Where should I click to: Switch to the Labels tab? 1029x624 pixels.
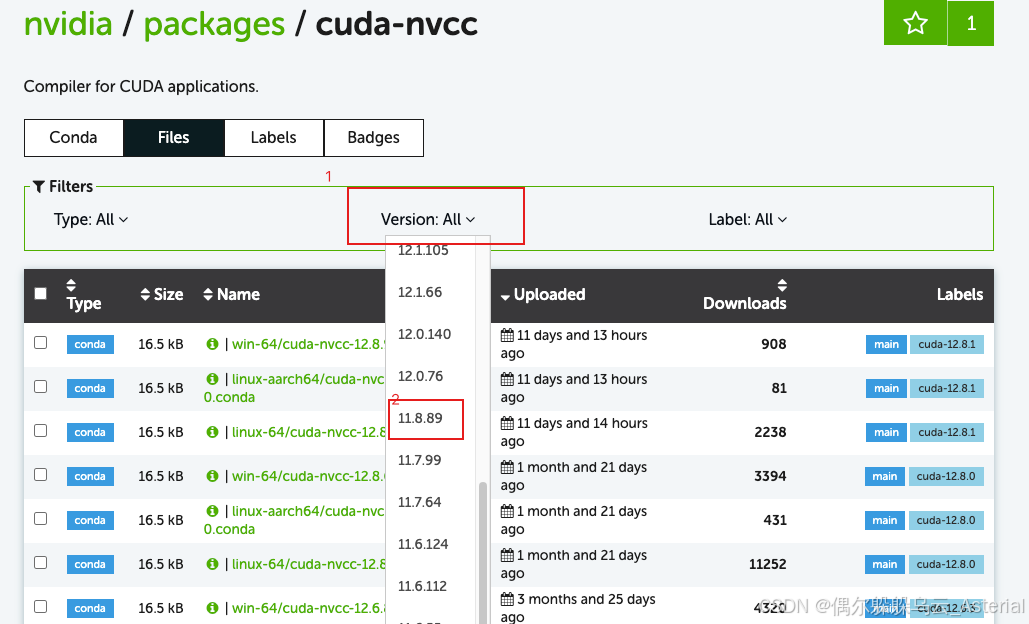[x=274, y=138]
